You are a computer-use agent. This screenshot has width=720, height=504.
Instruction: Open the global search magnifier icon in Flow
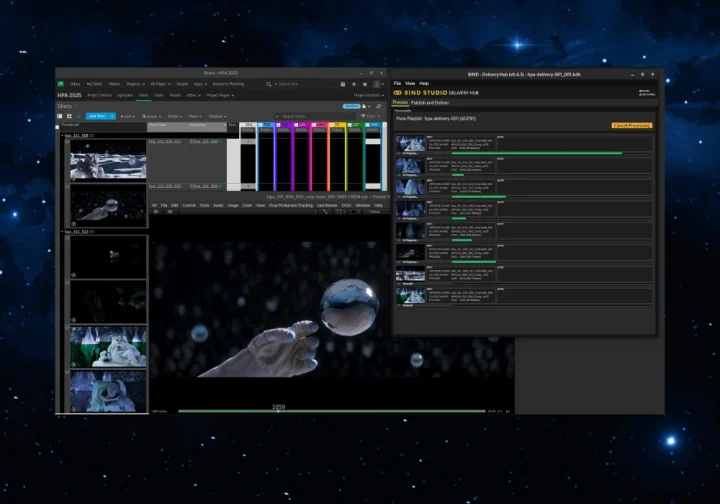tap(269, 84)
